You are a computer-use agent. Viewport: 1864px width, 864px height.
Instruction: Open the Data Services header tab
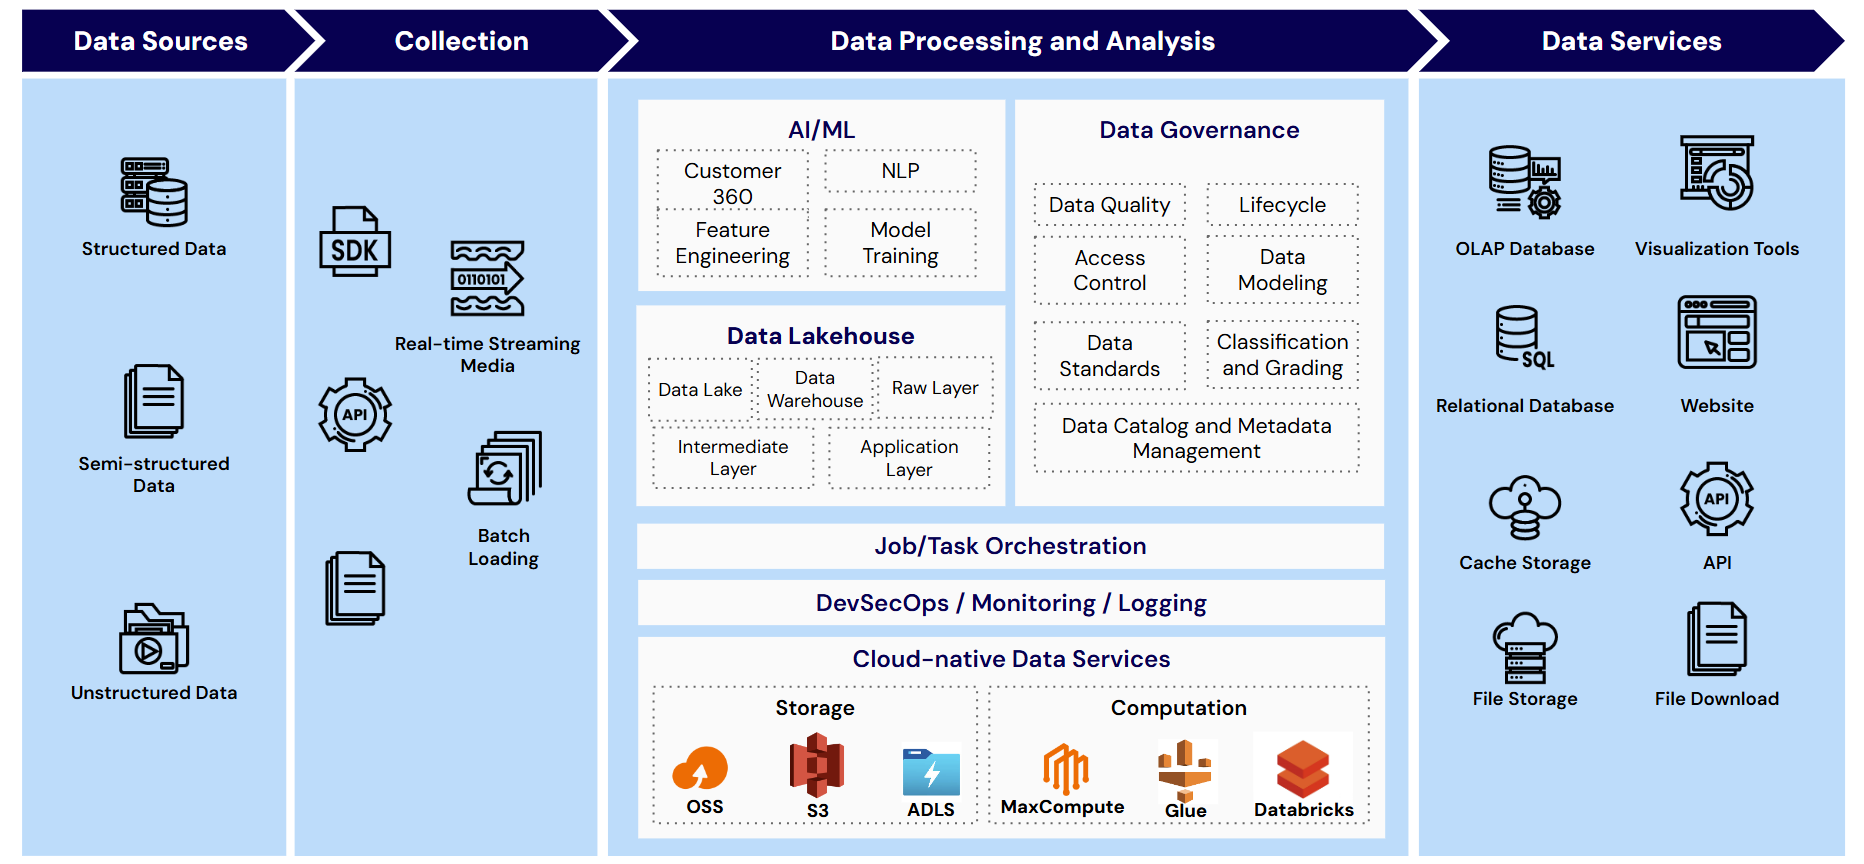click(1630, 41)
